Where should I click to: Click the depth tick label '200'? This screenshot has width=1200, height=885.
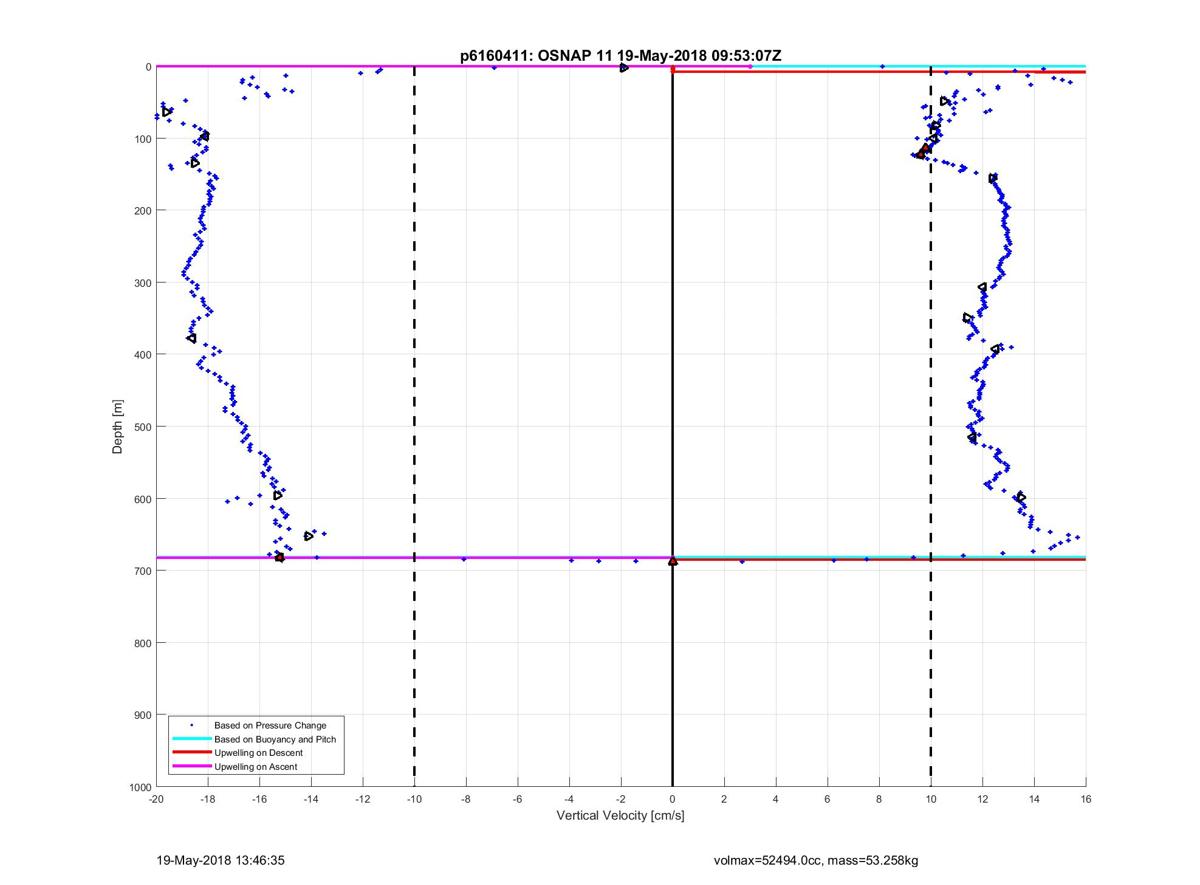[x=142, y=210]
